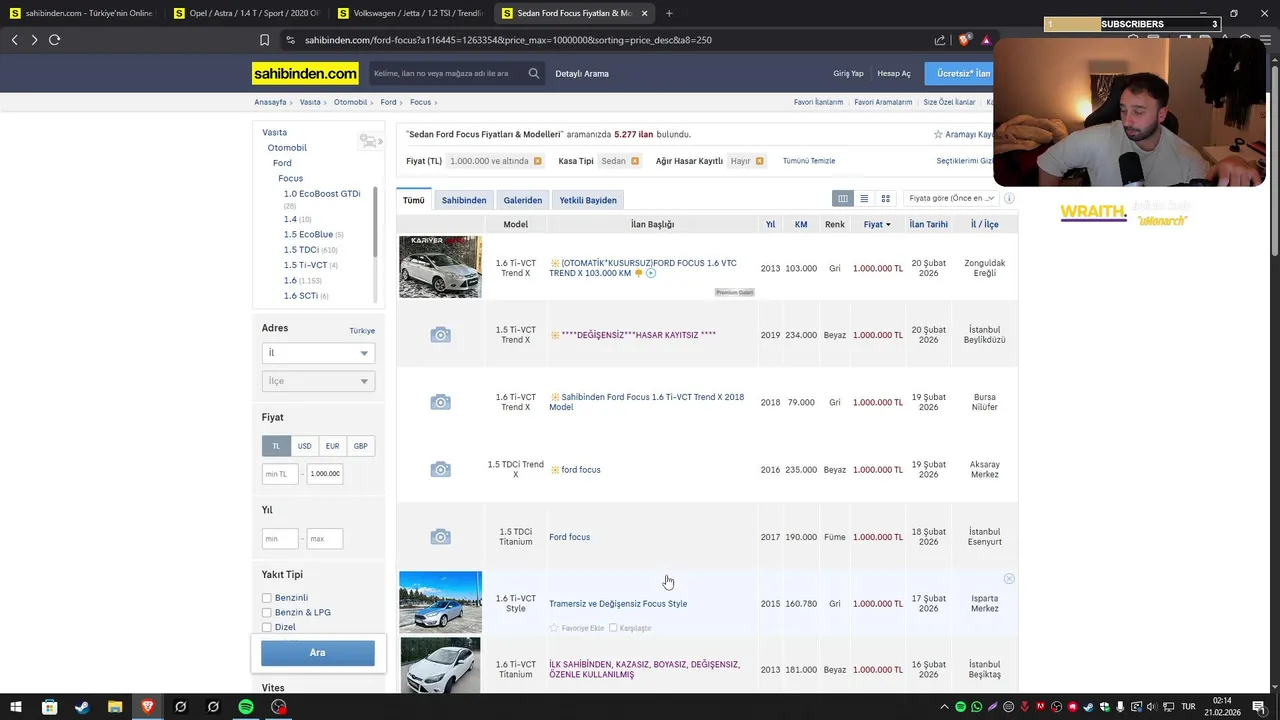Click camera placeholder of DEĞİŞENSİZ HASAR KAYITSIZ listing
Viewport: 1280px width, 720px height.
[440, 335]
